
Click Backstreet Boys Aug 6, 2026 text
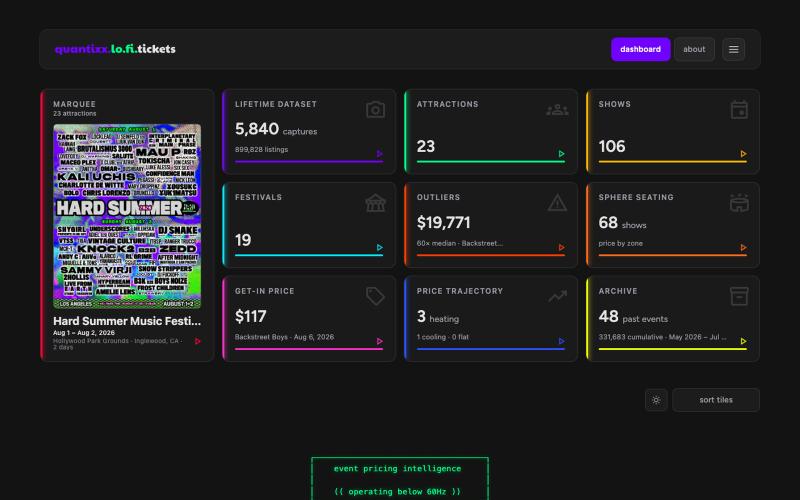pos(284,337)
